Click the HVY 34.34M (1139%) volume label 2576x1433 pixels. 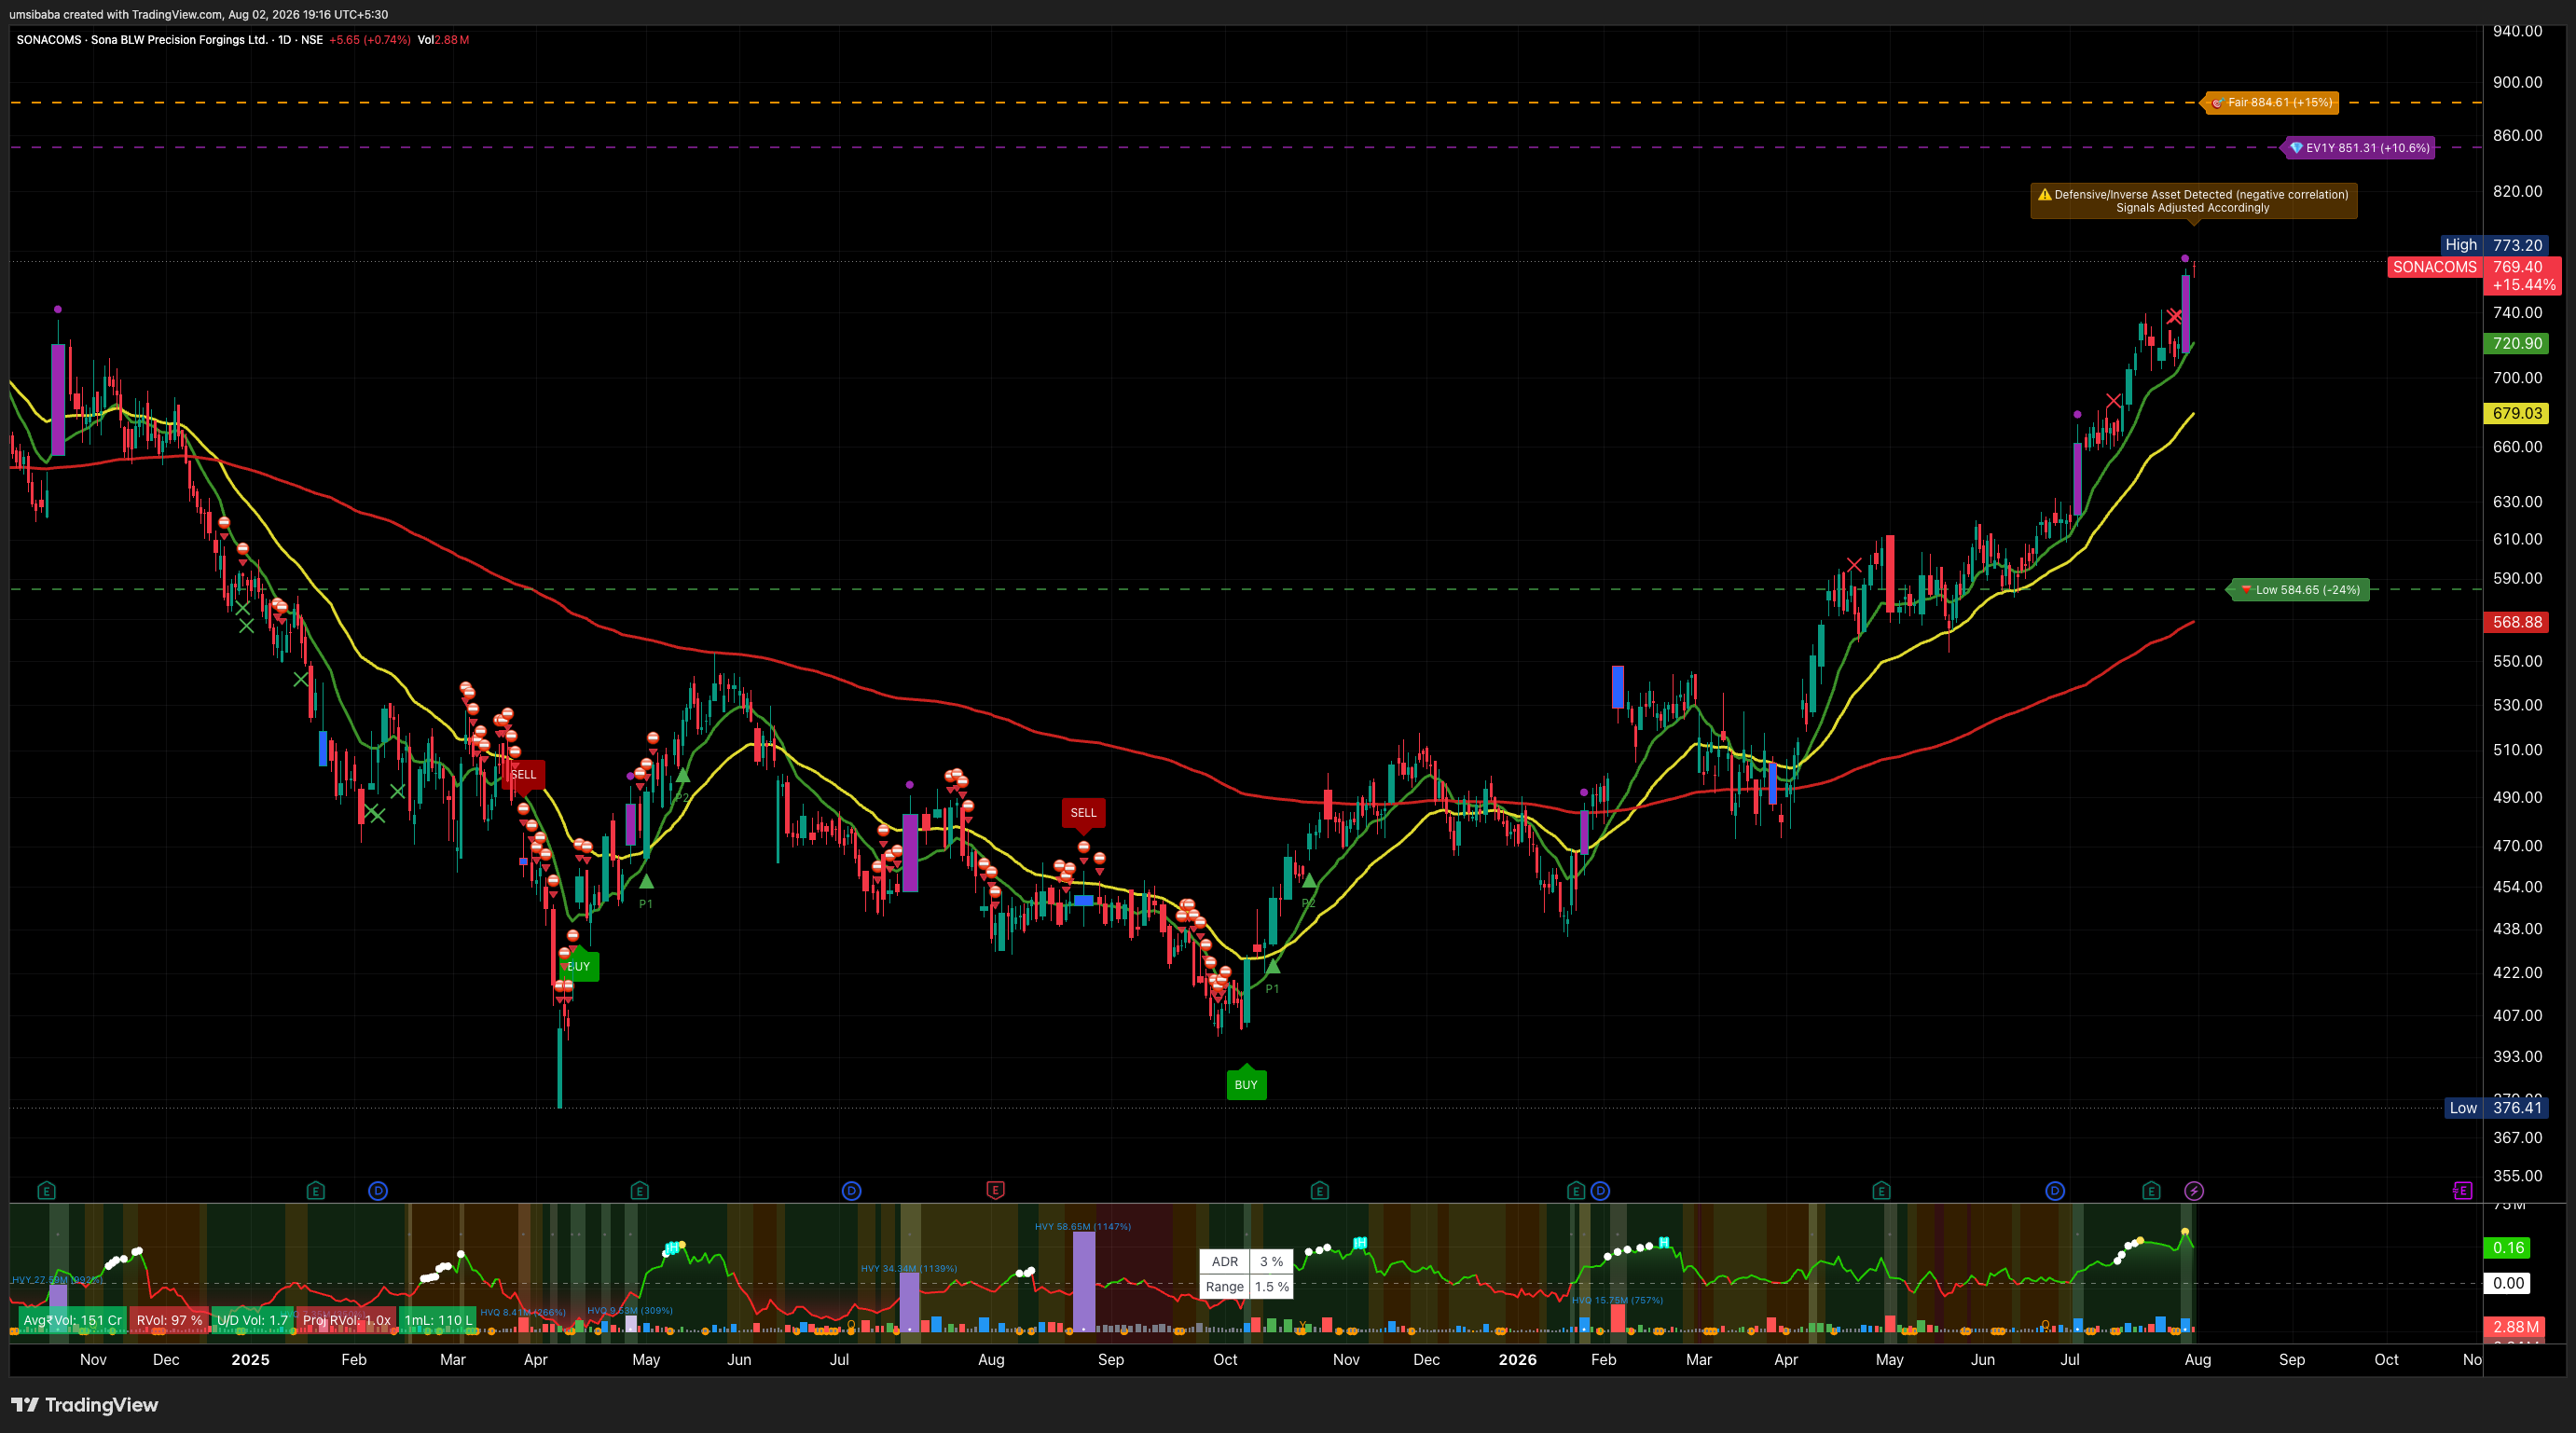click(x=909, y=1268)
